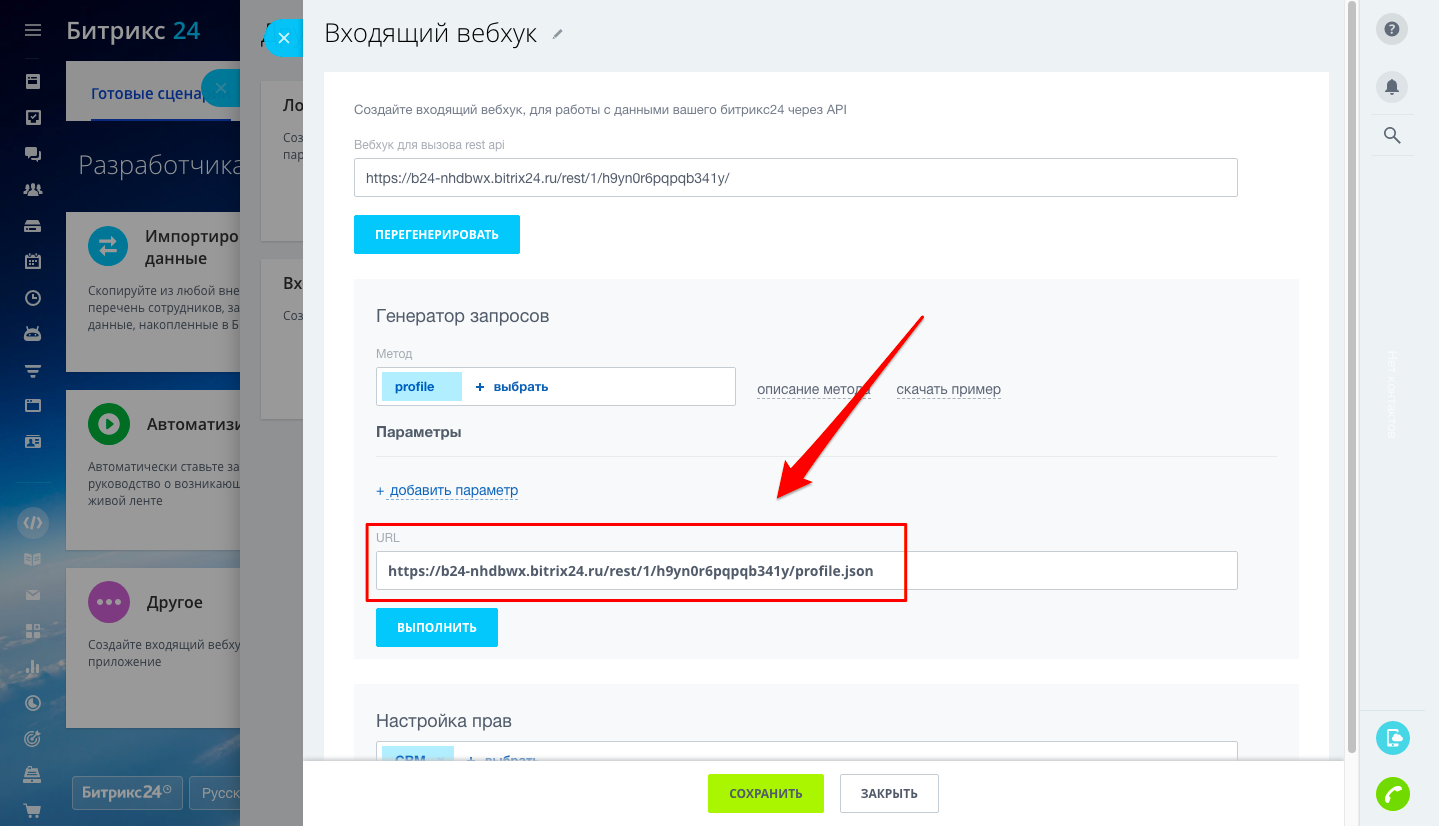Viewport: 1439px width, 826px height.
Task: Open the pie chart icon in sidebar
Action: [33, 703]
